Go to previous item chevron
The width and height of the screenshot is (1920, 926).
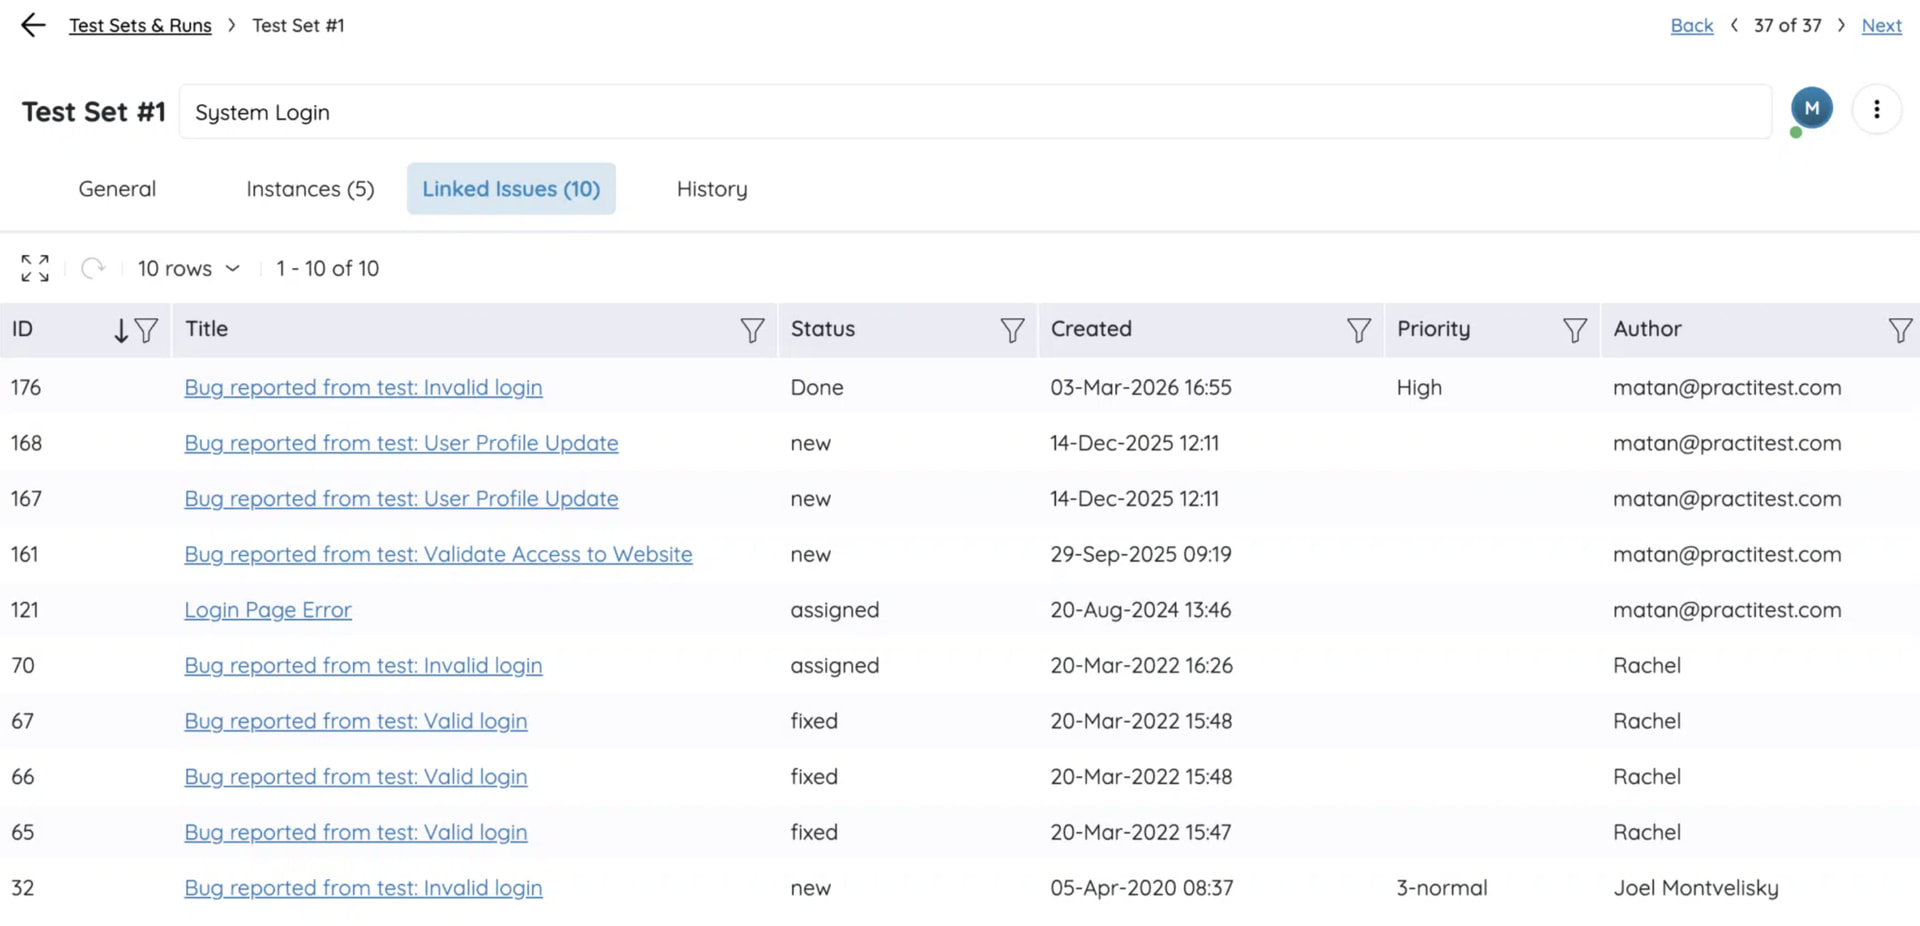[x=1734, y=25]
